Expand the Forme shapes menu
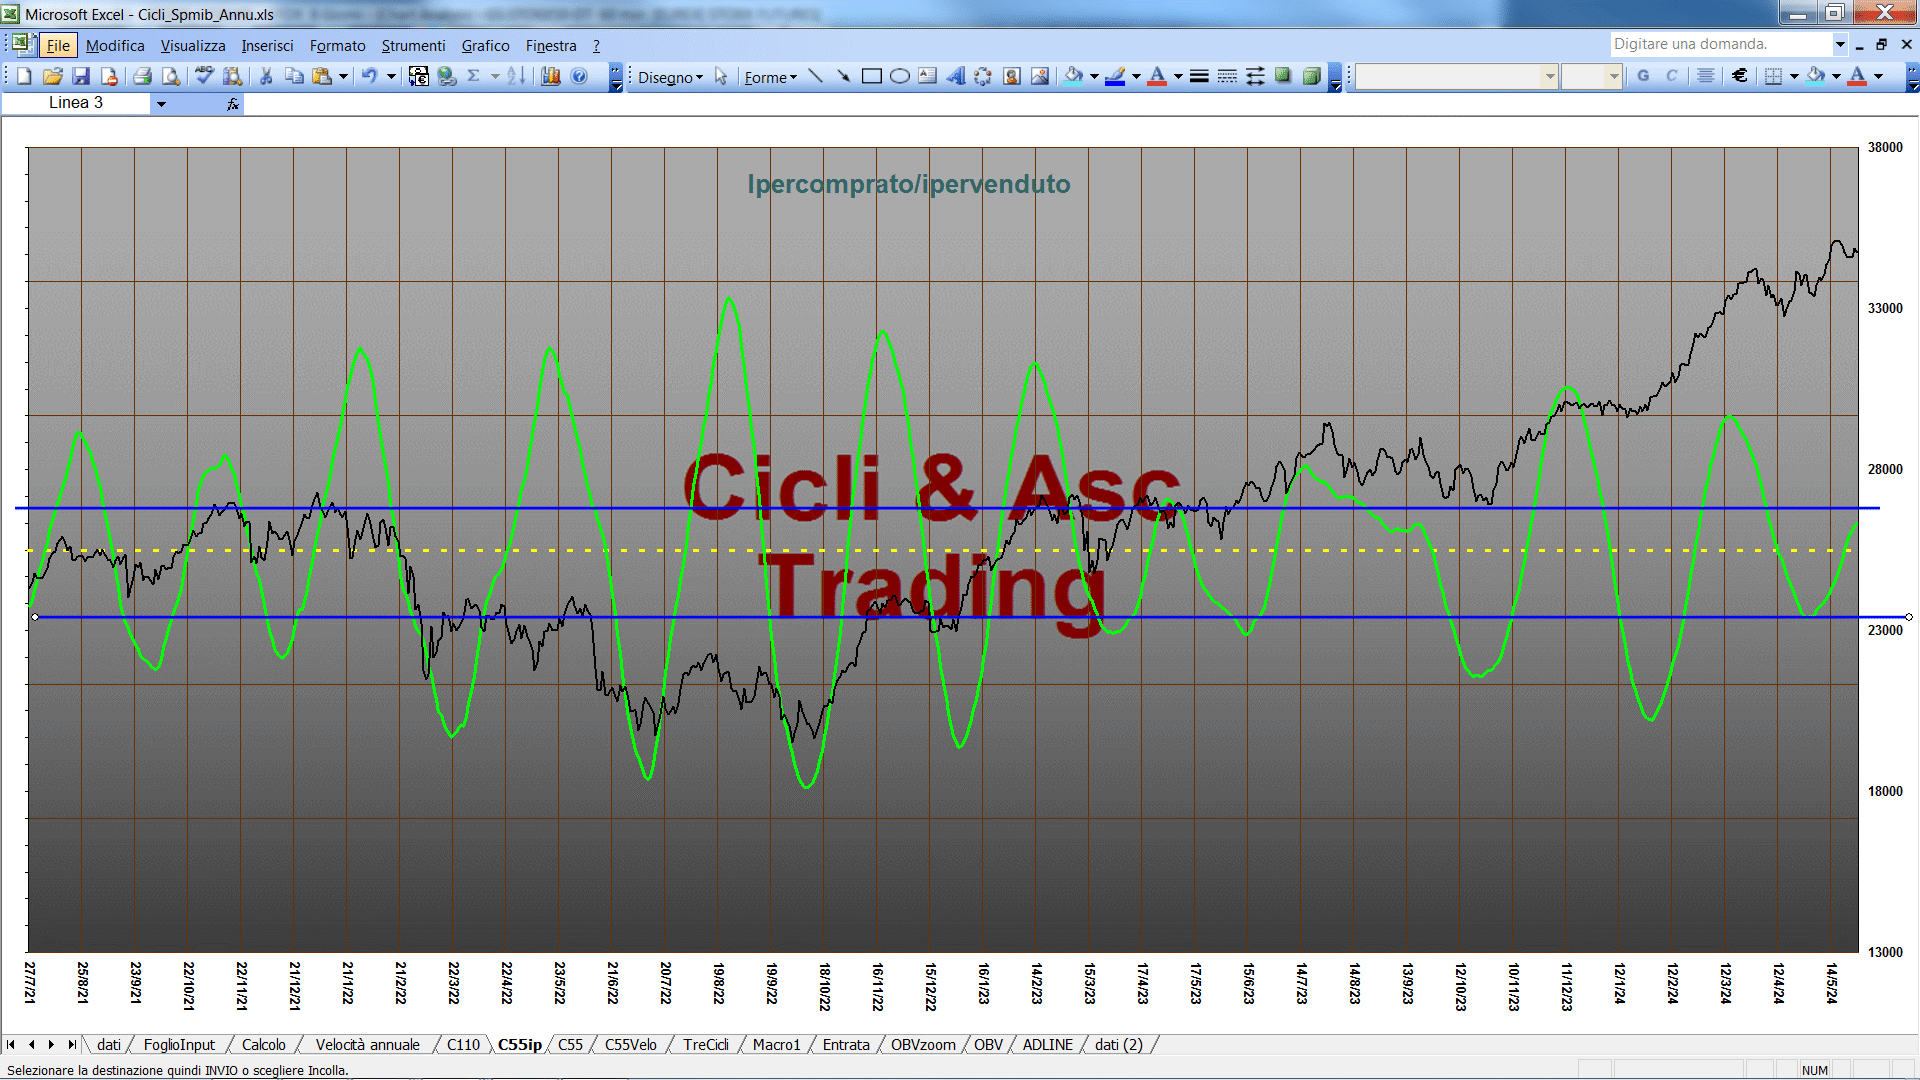The image size is (1920, 1080). click(x=770, y=77)
